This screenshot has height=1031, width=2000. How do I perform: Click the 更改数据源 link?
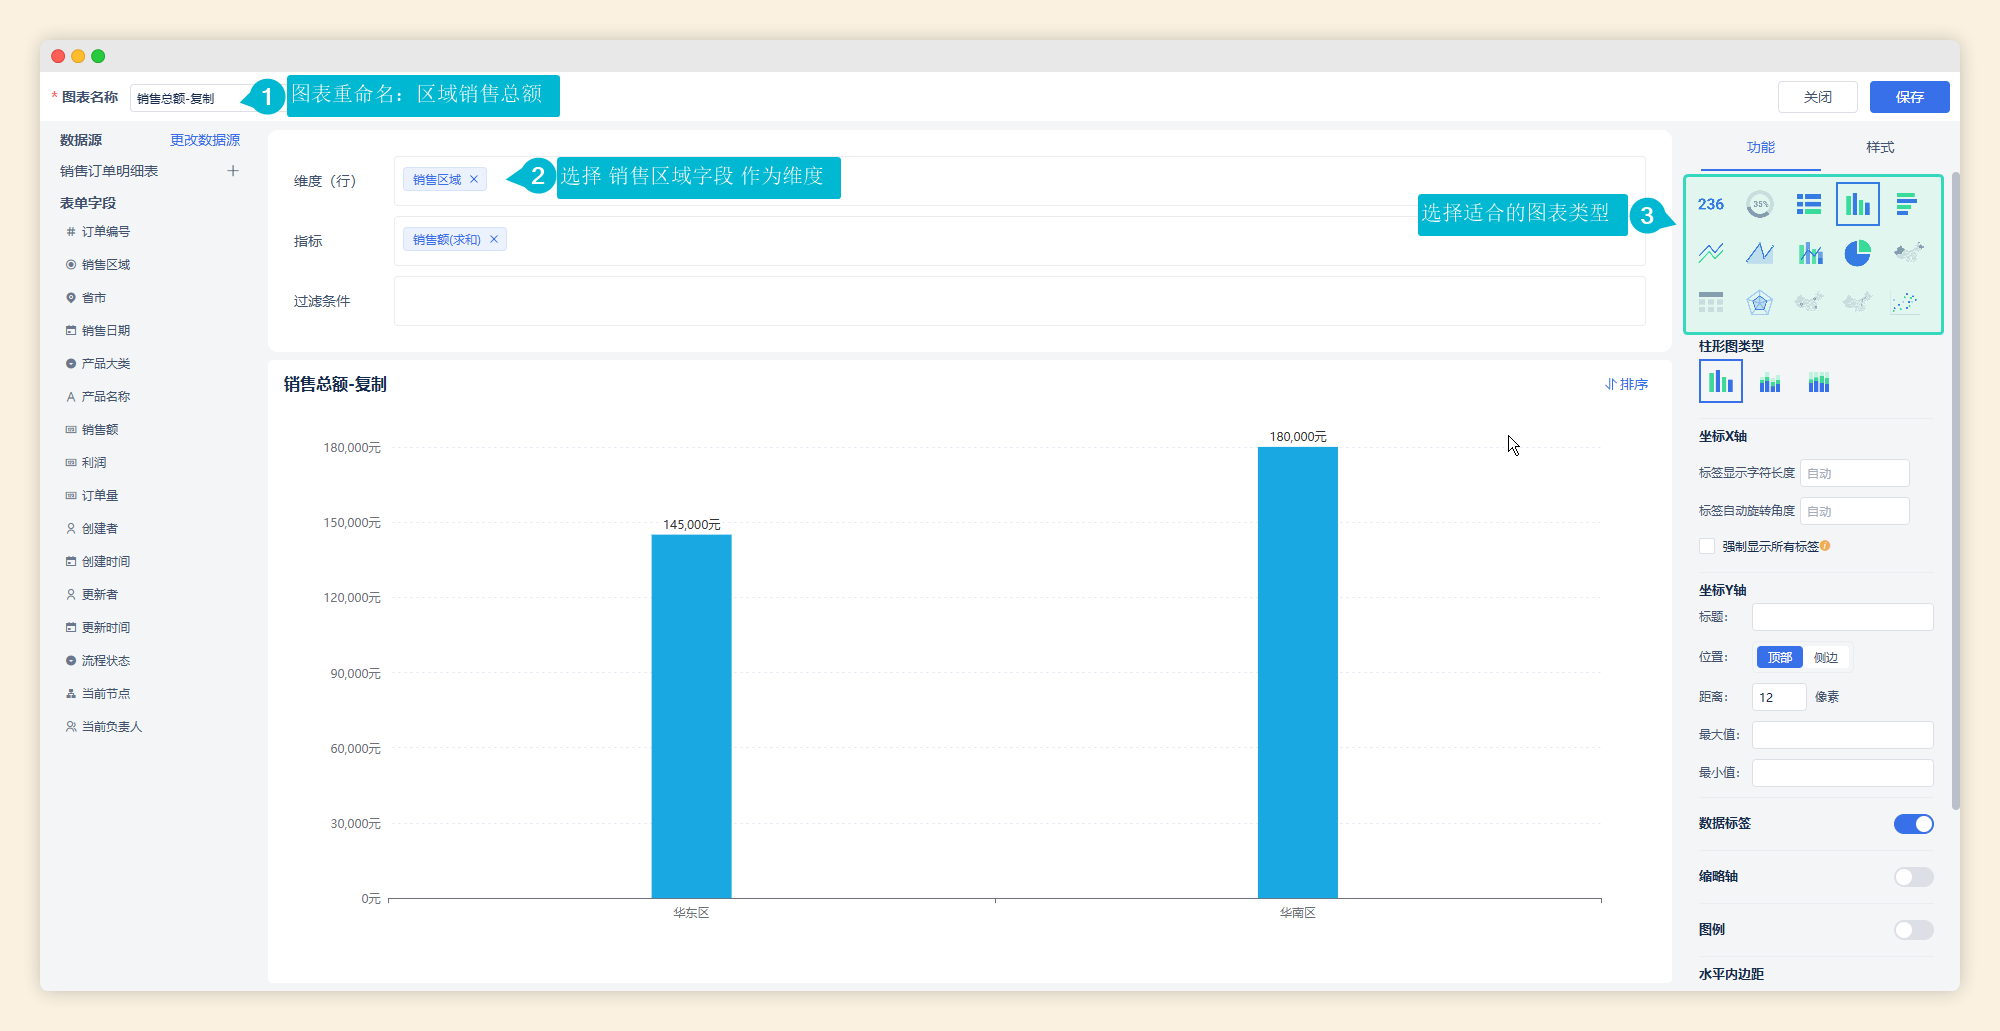tap(205, 140)
